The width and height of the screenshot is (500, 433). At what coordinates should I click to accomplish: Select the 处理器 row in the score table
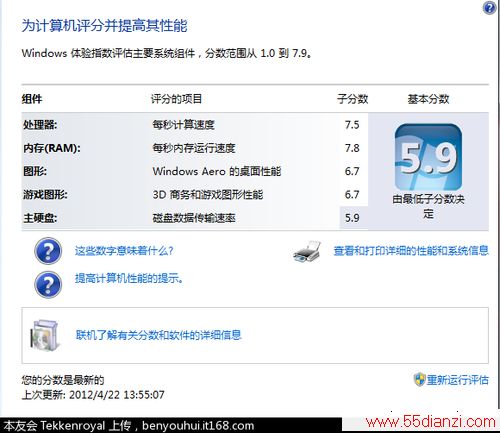point(195,125)
